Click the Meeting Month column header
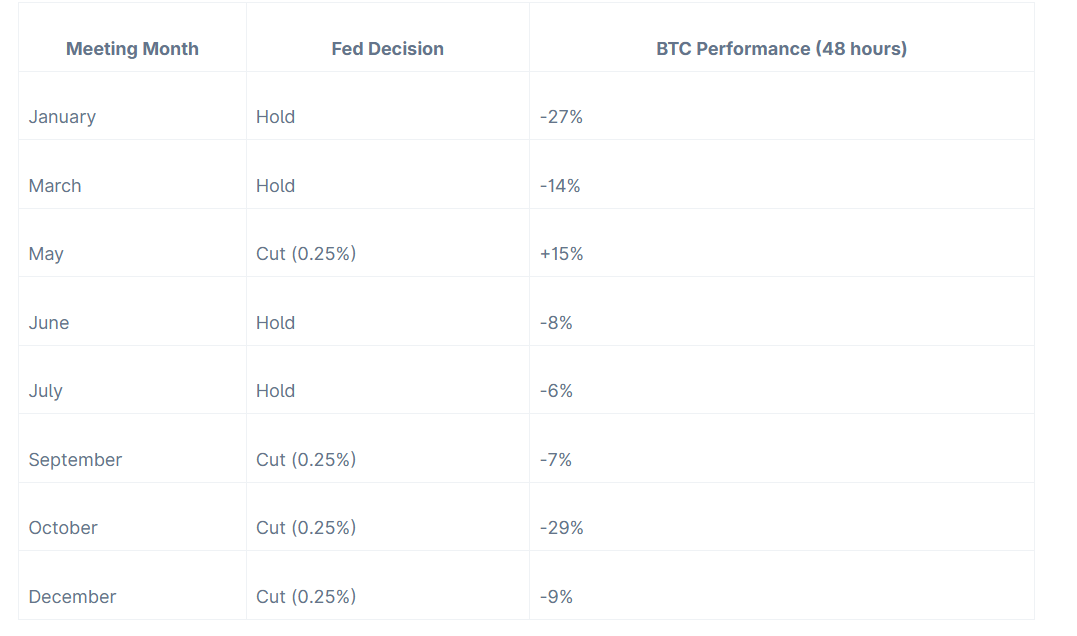The width and height of the screenshot is (1077, 636). [132, 49]
